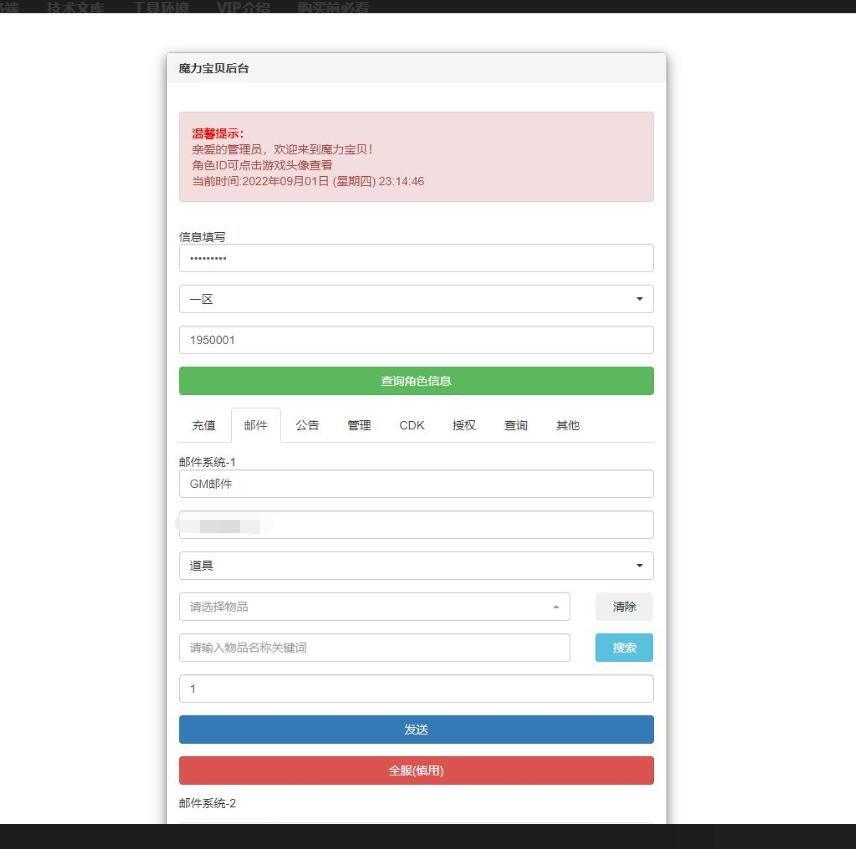Open the 查询 tab
Viewport: 856px width, 849px height.
516,425
